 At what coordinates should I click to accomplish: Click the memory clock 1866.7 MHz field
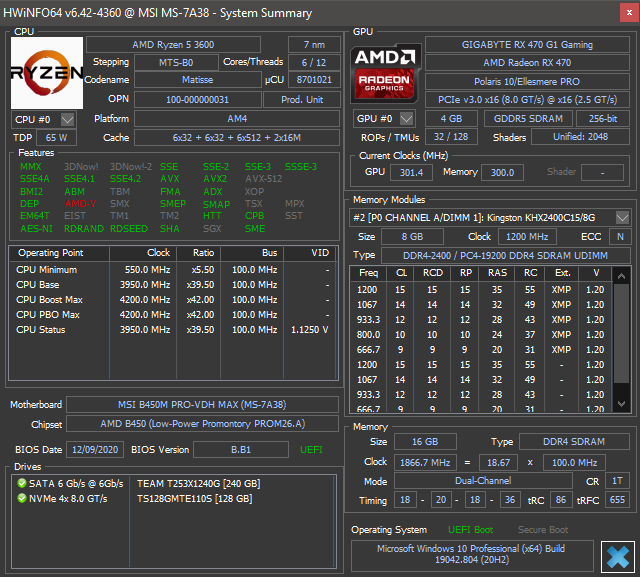pos(425,462)
